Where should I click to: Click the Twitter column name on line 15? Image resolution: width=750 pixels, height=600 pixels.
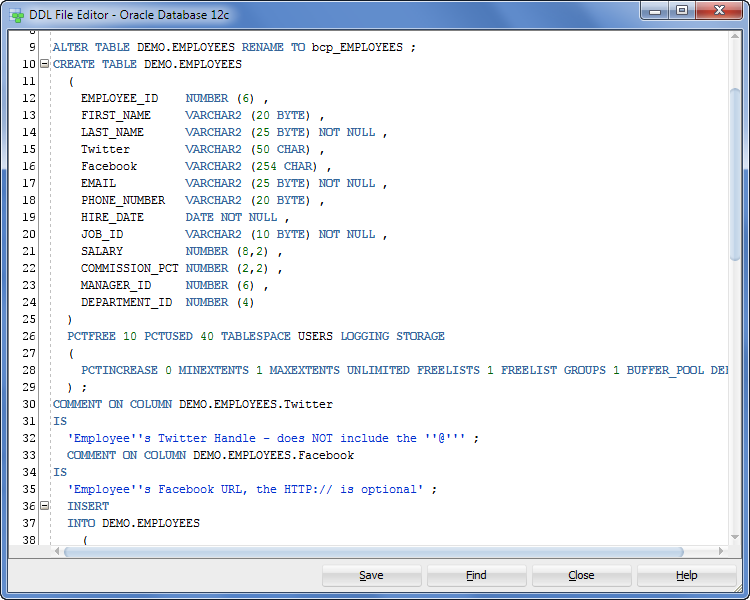[x=105, y=149]
